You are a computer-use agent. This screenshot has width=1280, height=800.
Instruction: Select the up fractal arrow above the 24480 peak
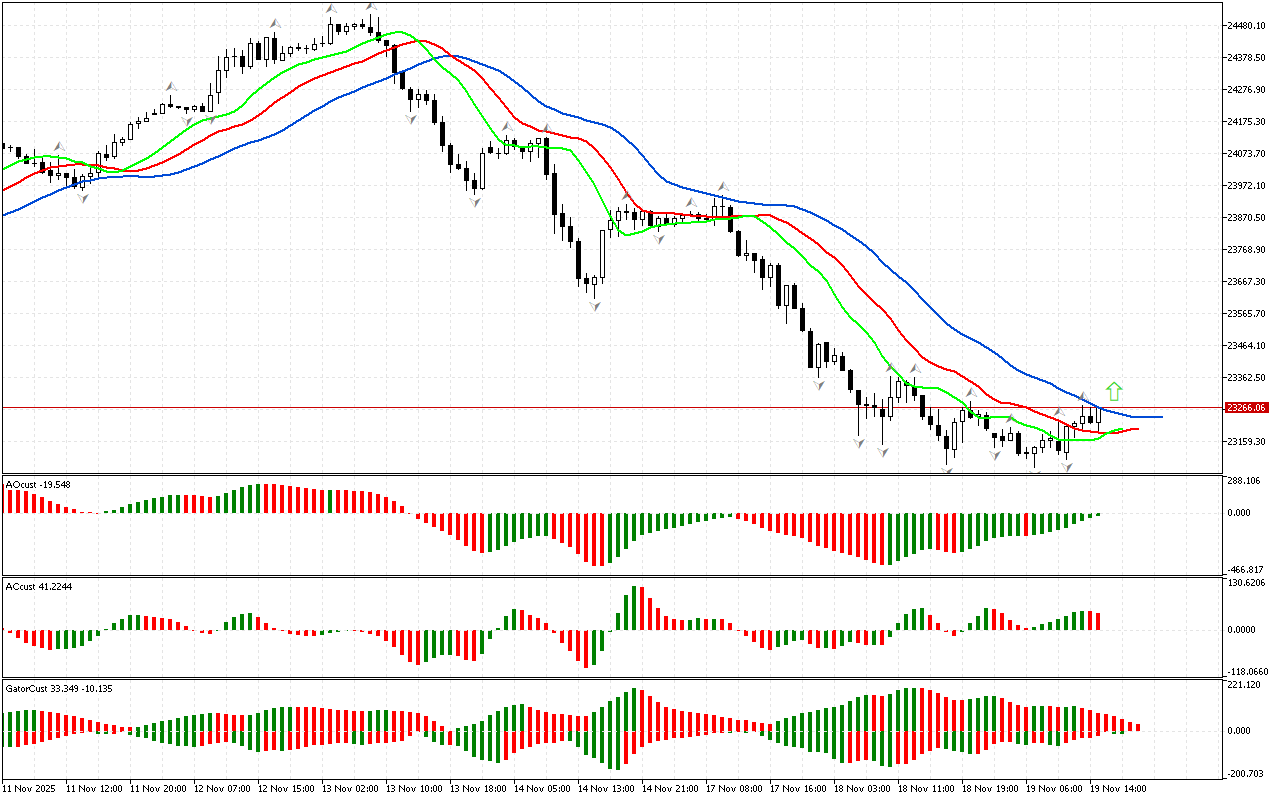pyautogui.click(x=371, y=8)
